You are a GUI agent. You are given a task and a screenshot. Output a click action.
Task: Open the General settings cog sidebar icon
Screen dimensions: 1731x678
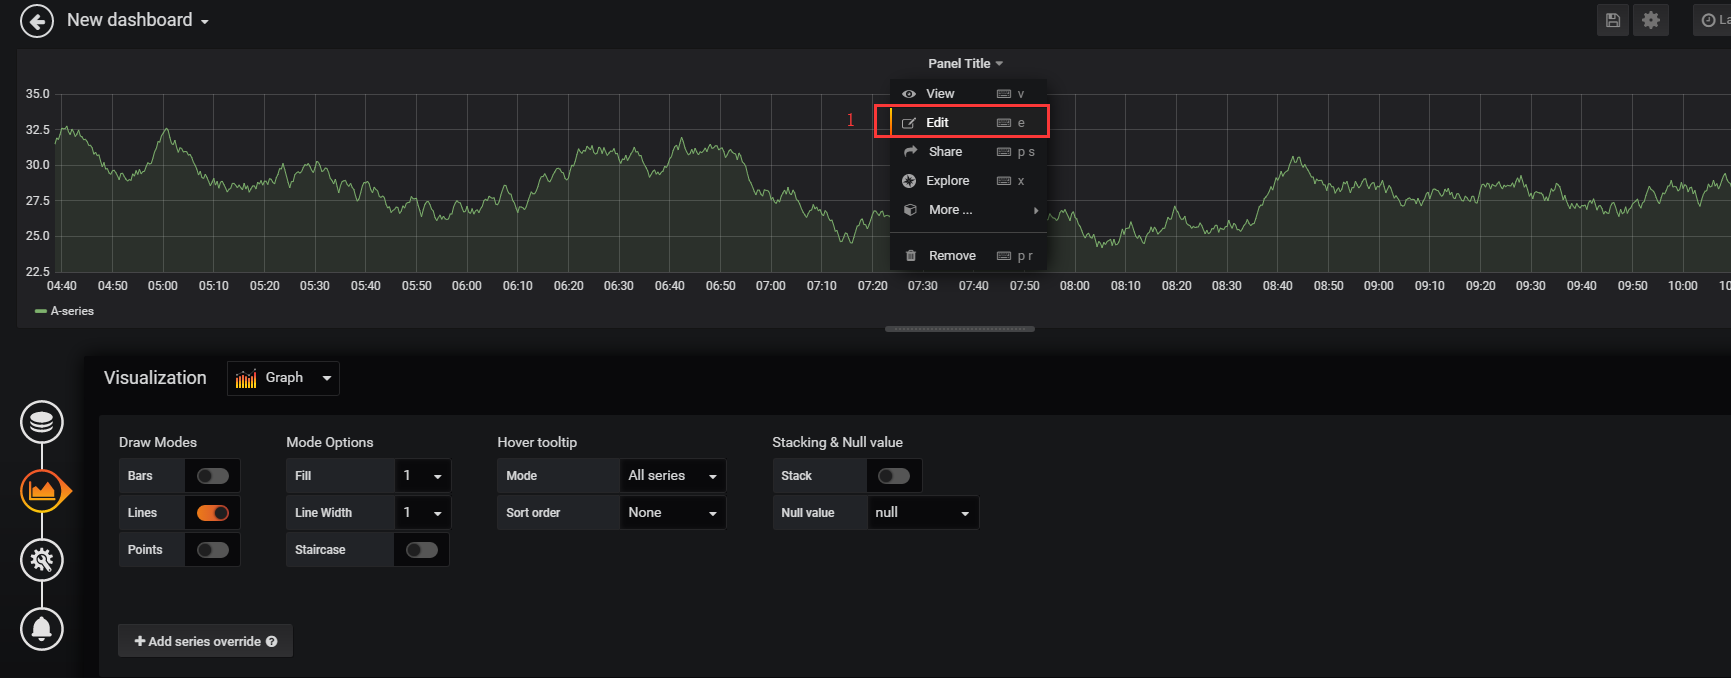(42, 560)
